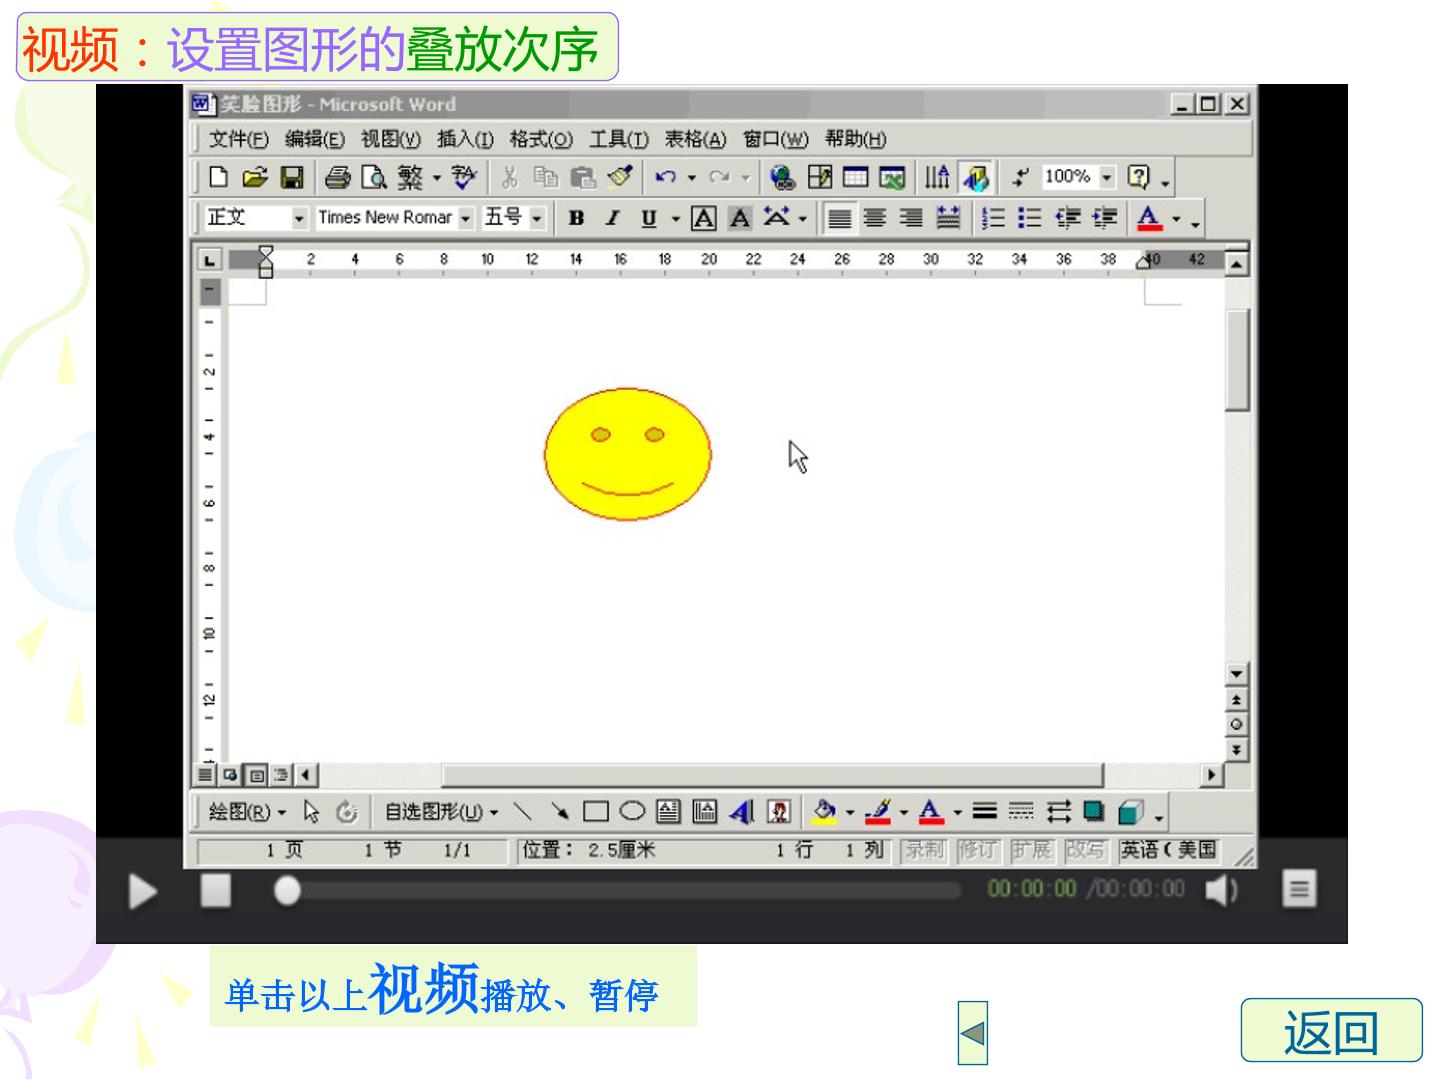Print the document
Screen dimensions: 1440x1080
coord(338,178)
